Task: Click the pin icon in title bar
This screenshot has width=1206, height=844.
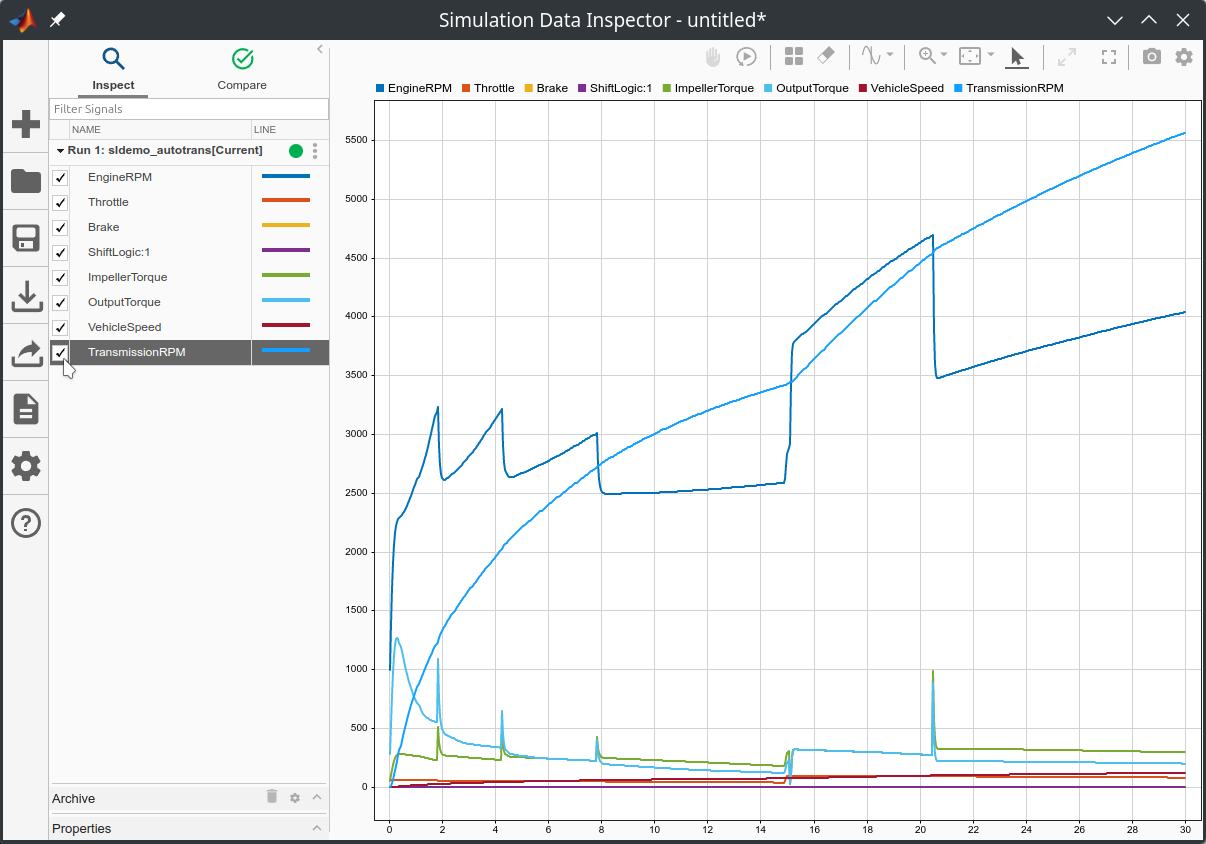Action: pyautogui.click(x=58, y=19)
